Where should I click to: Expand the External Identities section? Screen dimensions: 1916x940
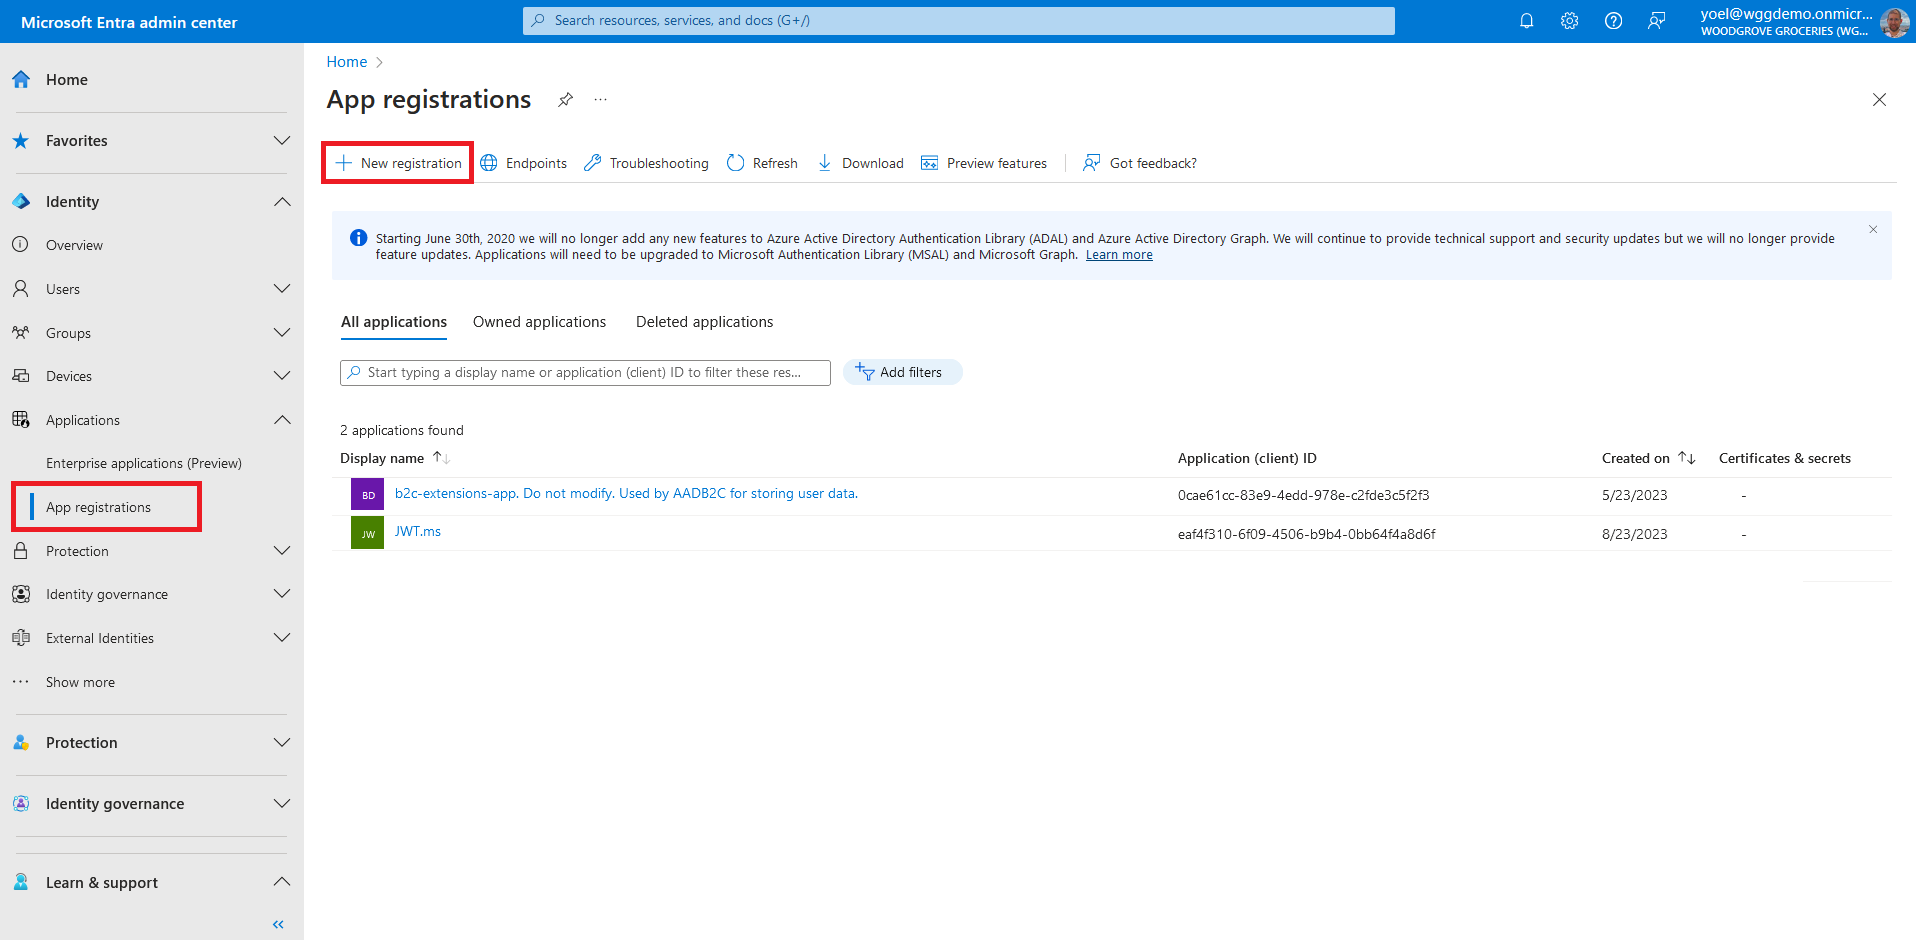[x=282, y=638]
